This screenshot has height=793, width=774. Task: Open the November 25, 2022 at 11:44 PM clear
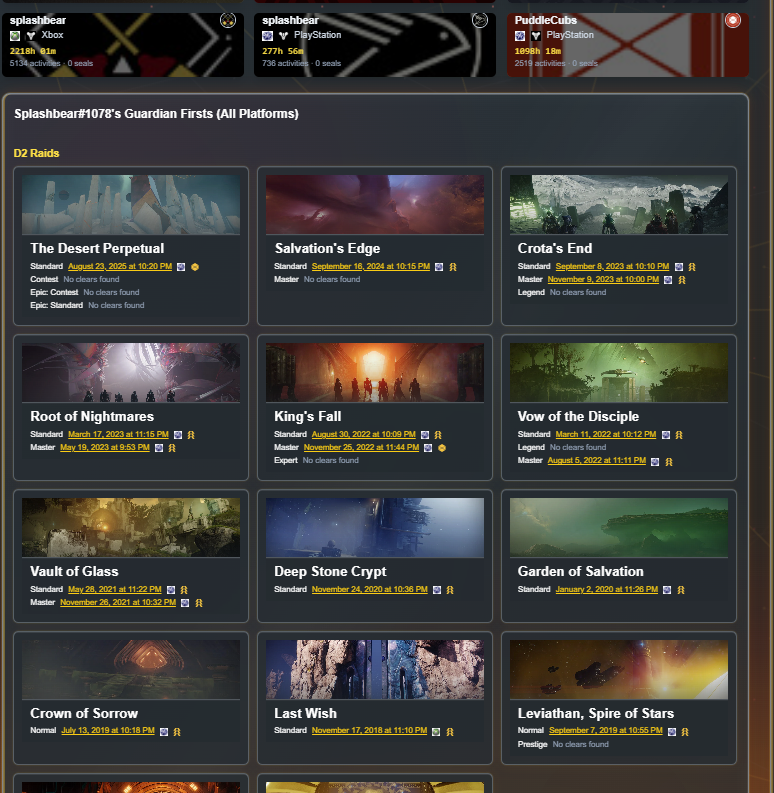click(x=361, y=448)
